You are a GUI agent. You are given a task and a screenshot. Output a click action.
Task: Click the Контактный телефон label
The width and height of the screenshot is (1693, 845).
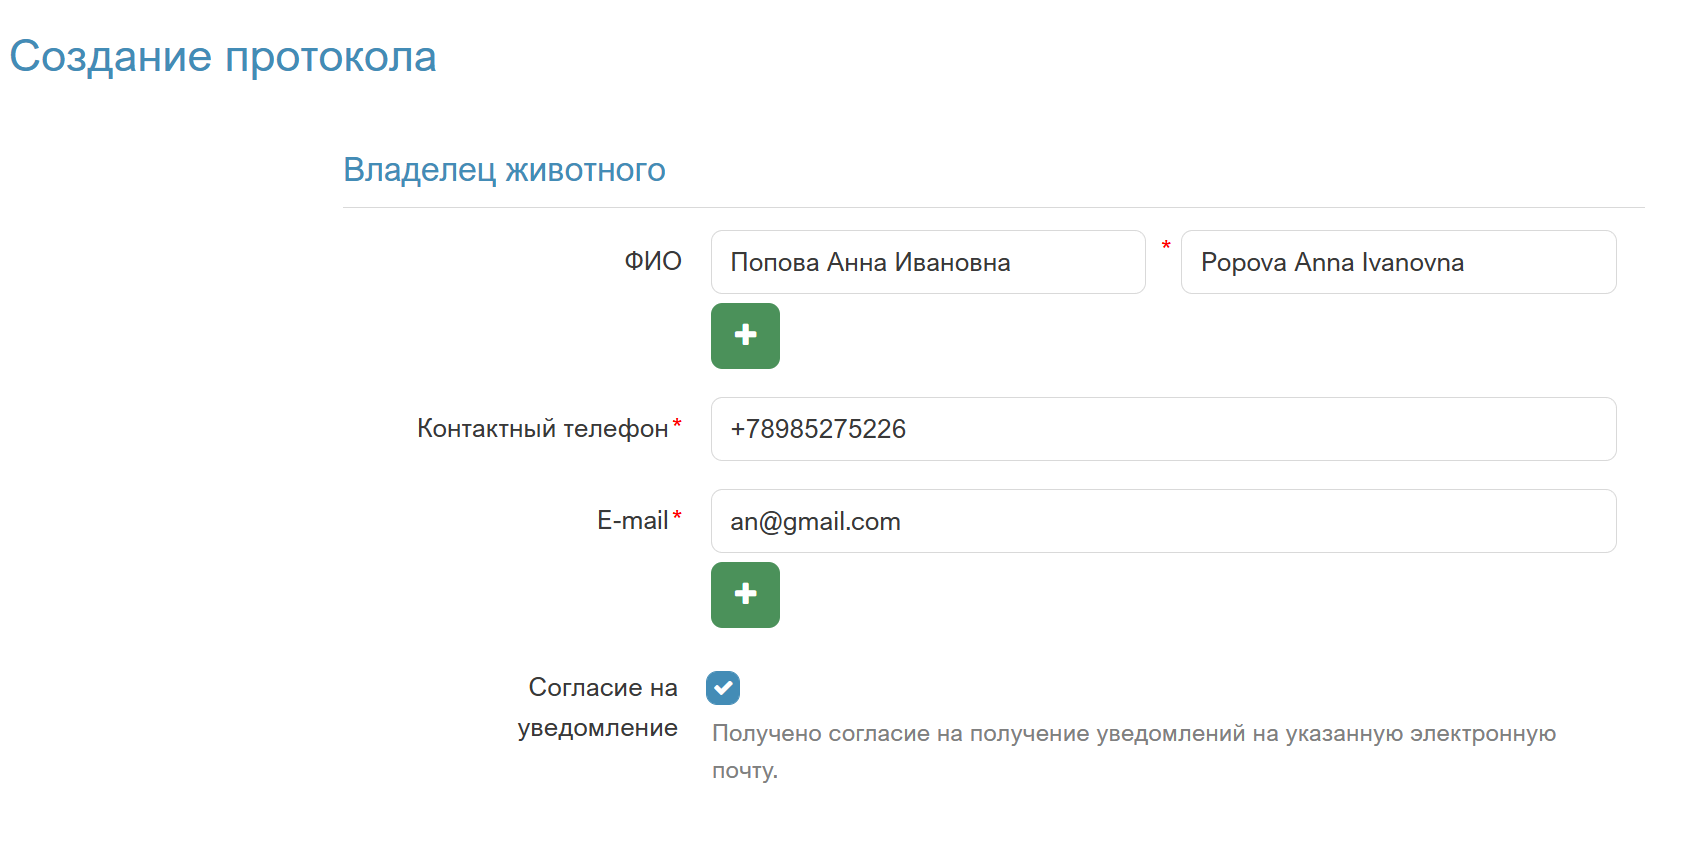542,429
